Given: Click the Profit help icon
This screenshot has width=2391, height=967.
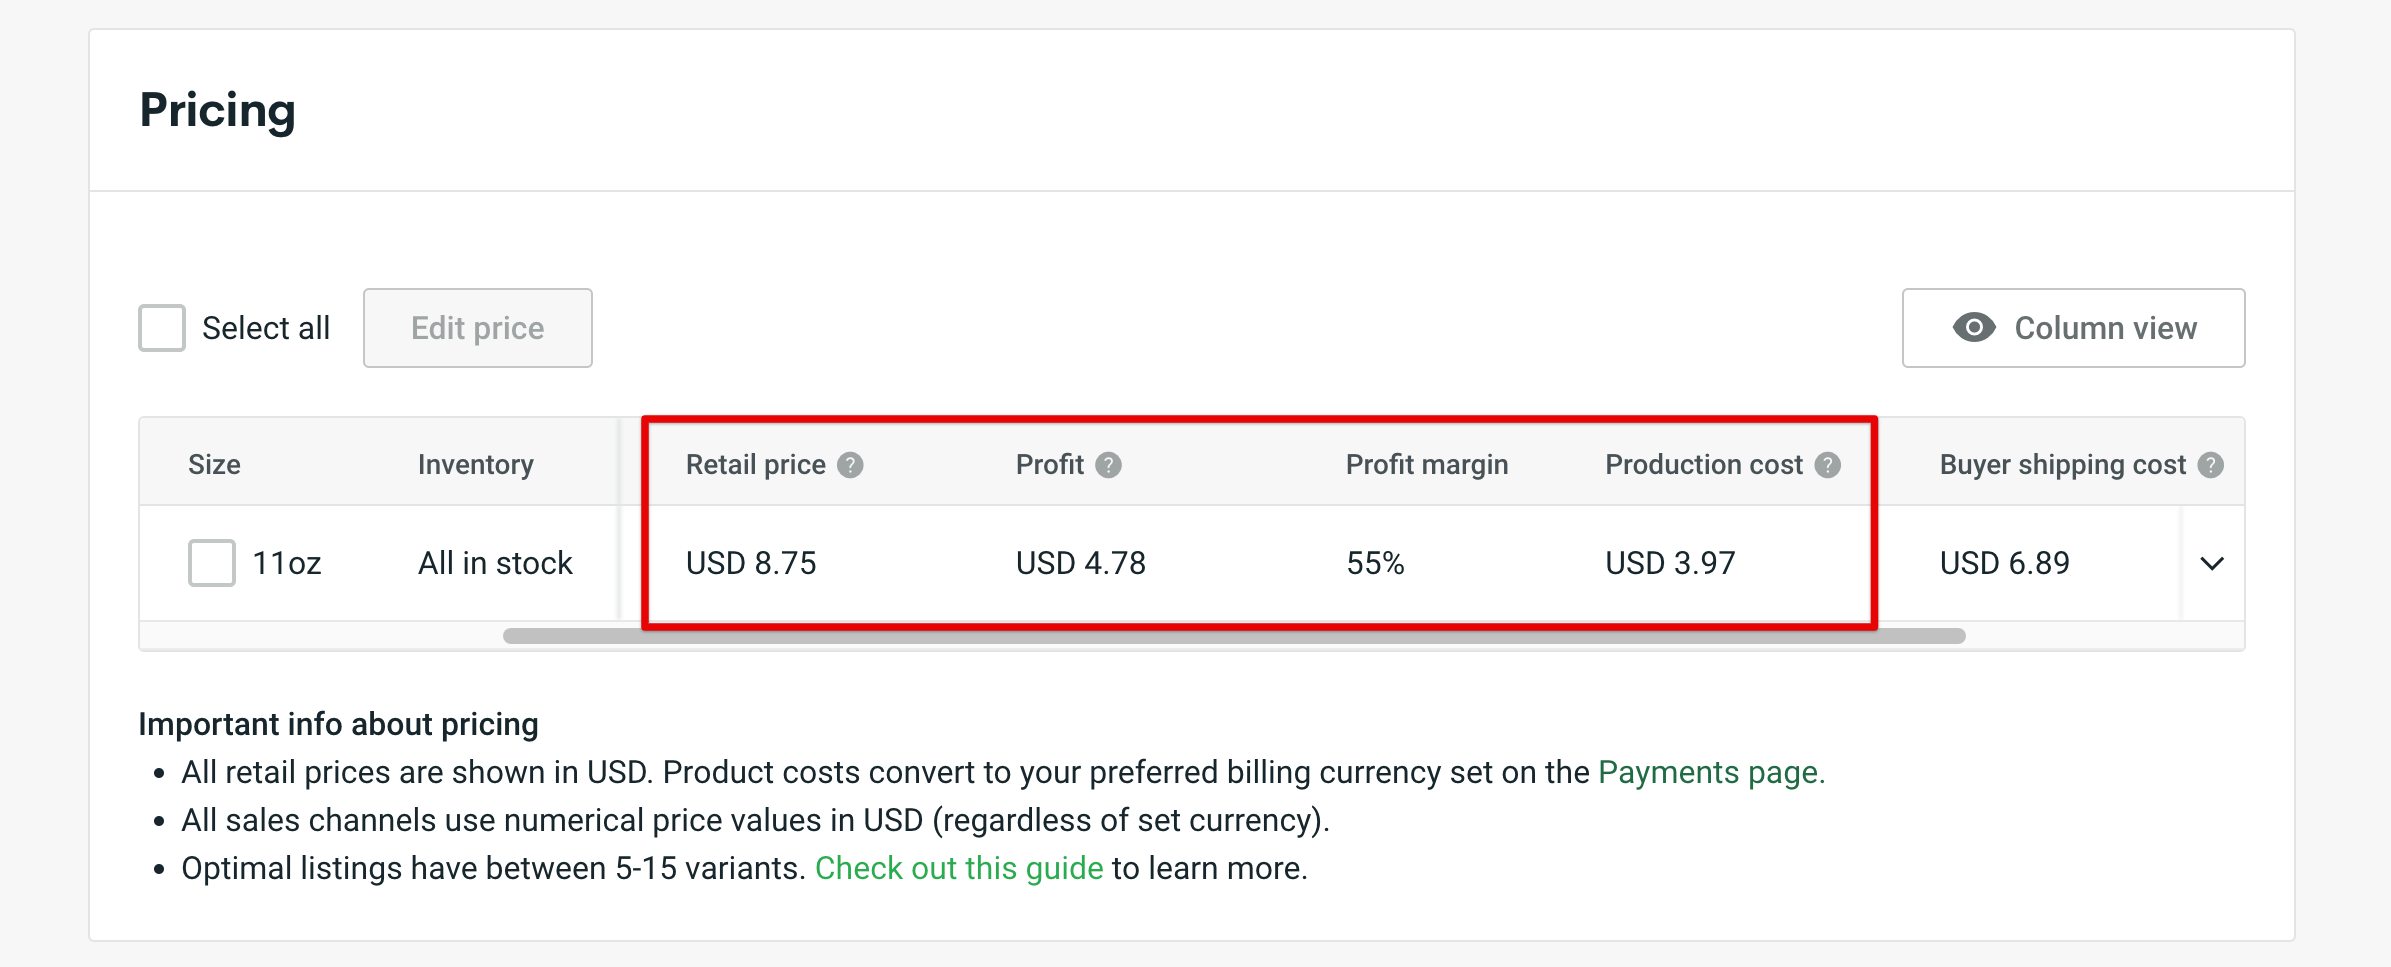Looking at the screenshot, I should coord(1108,463).
